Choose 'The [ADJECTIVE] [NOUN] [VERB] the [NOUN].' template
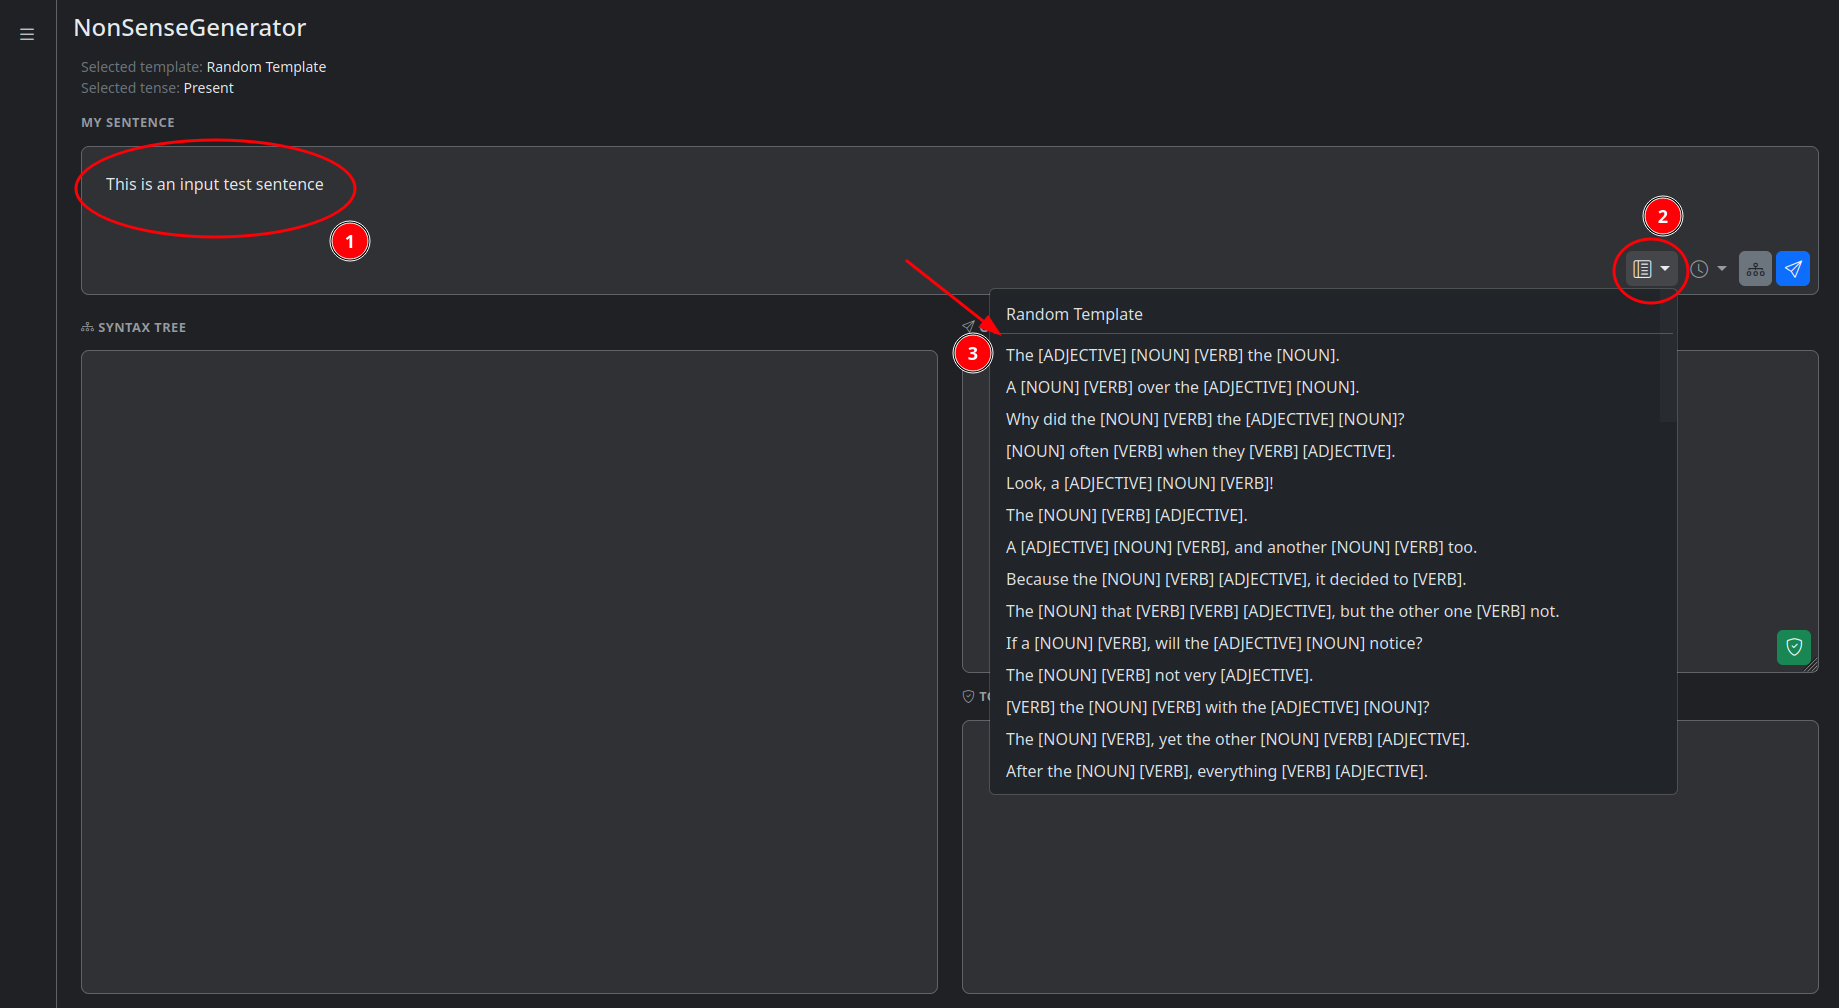The width and height of the screenshot is (1839, 1008). [1172, 355]
